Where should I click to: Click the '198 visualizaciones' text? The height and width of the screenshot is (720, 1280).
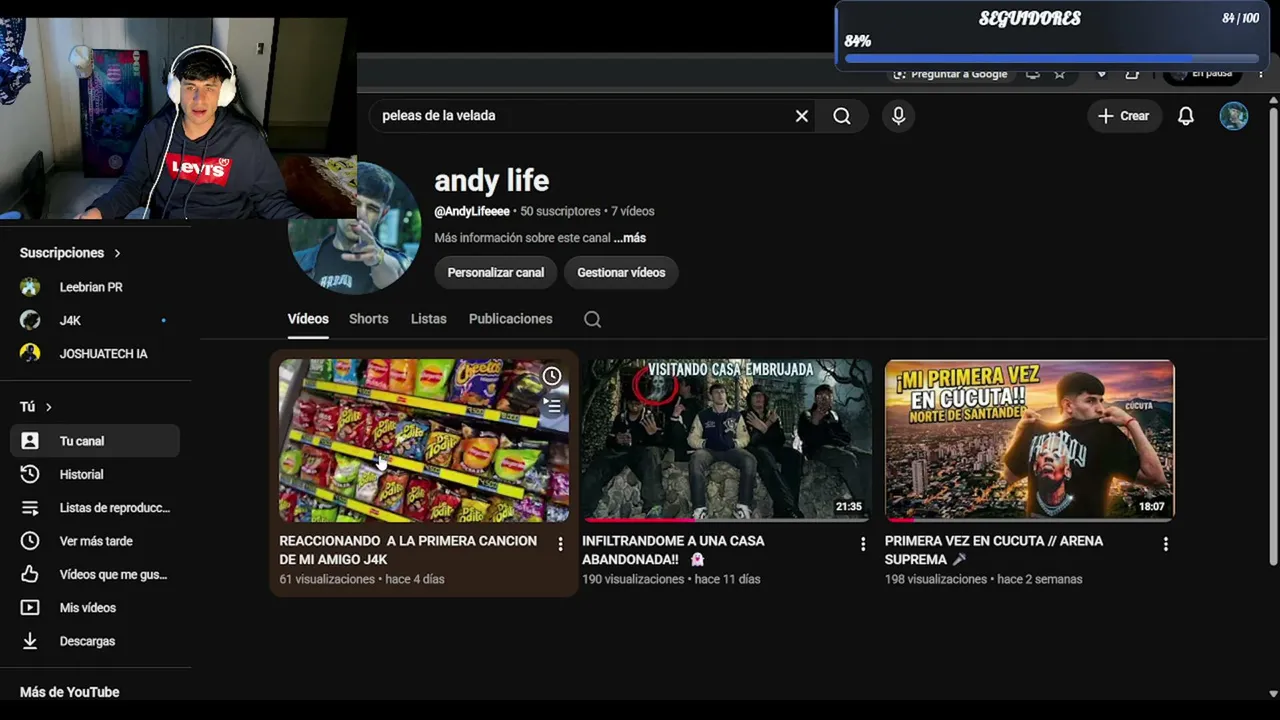[x=936, y=579]
